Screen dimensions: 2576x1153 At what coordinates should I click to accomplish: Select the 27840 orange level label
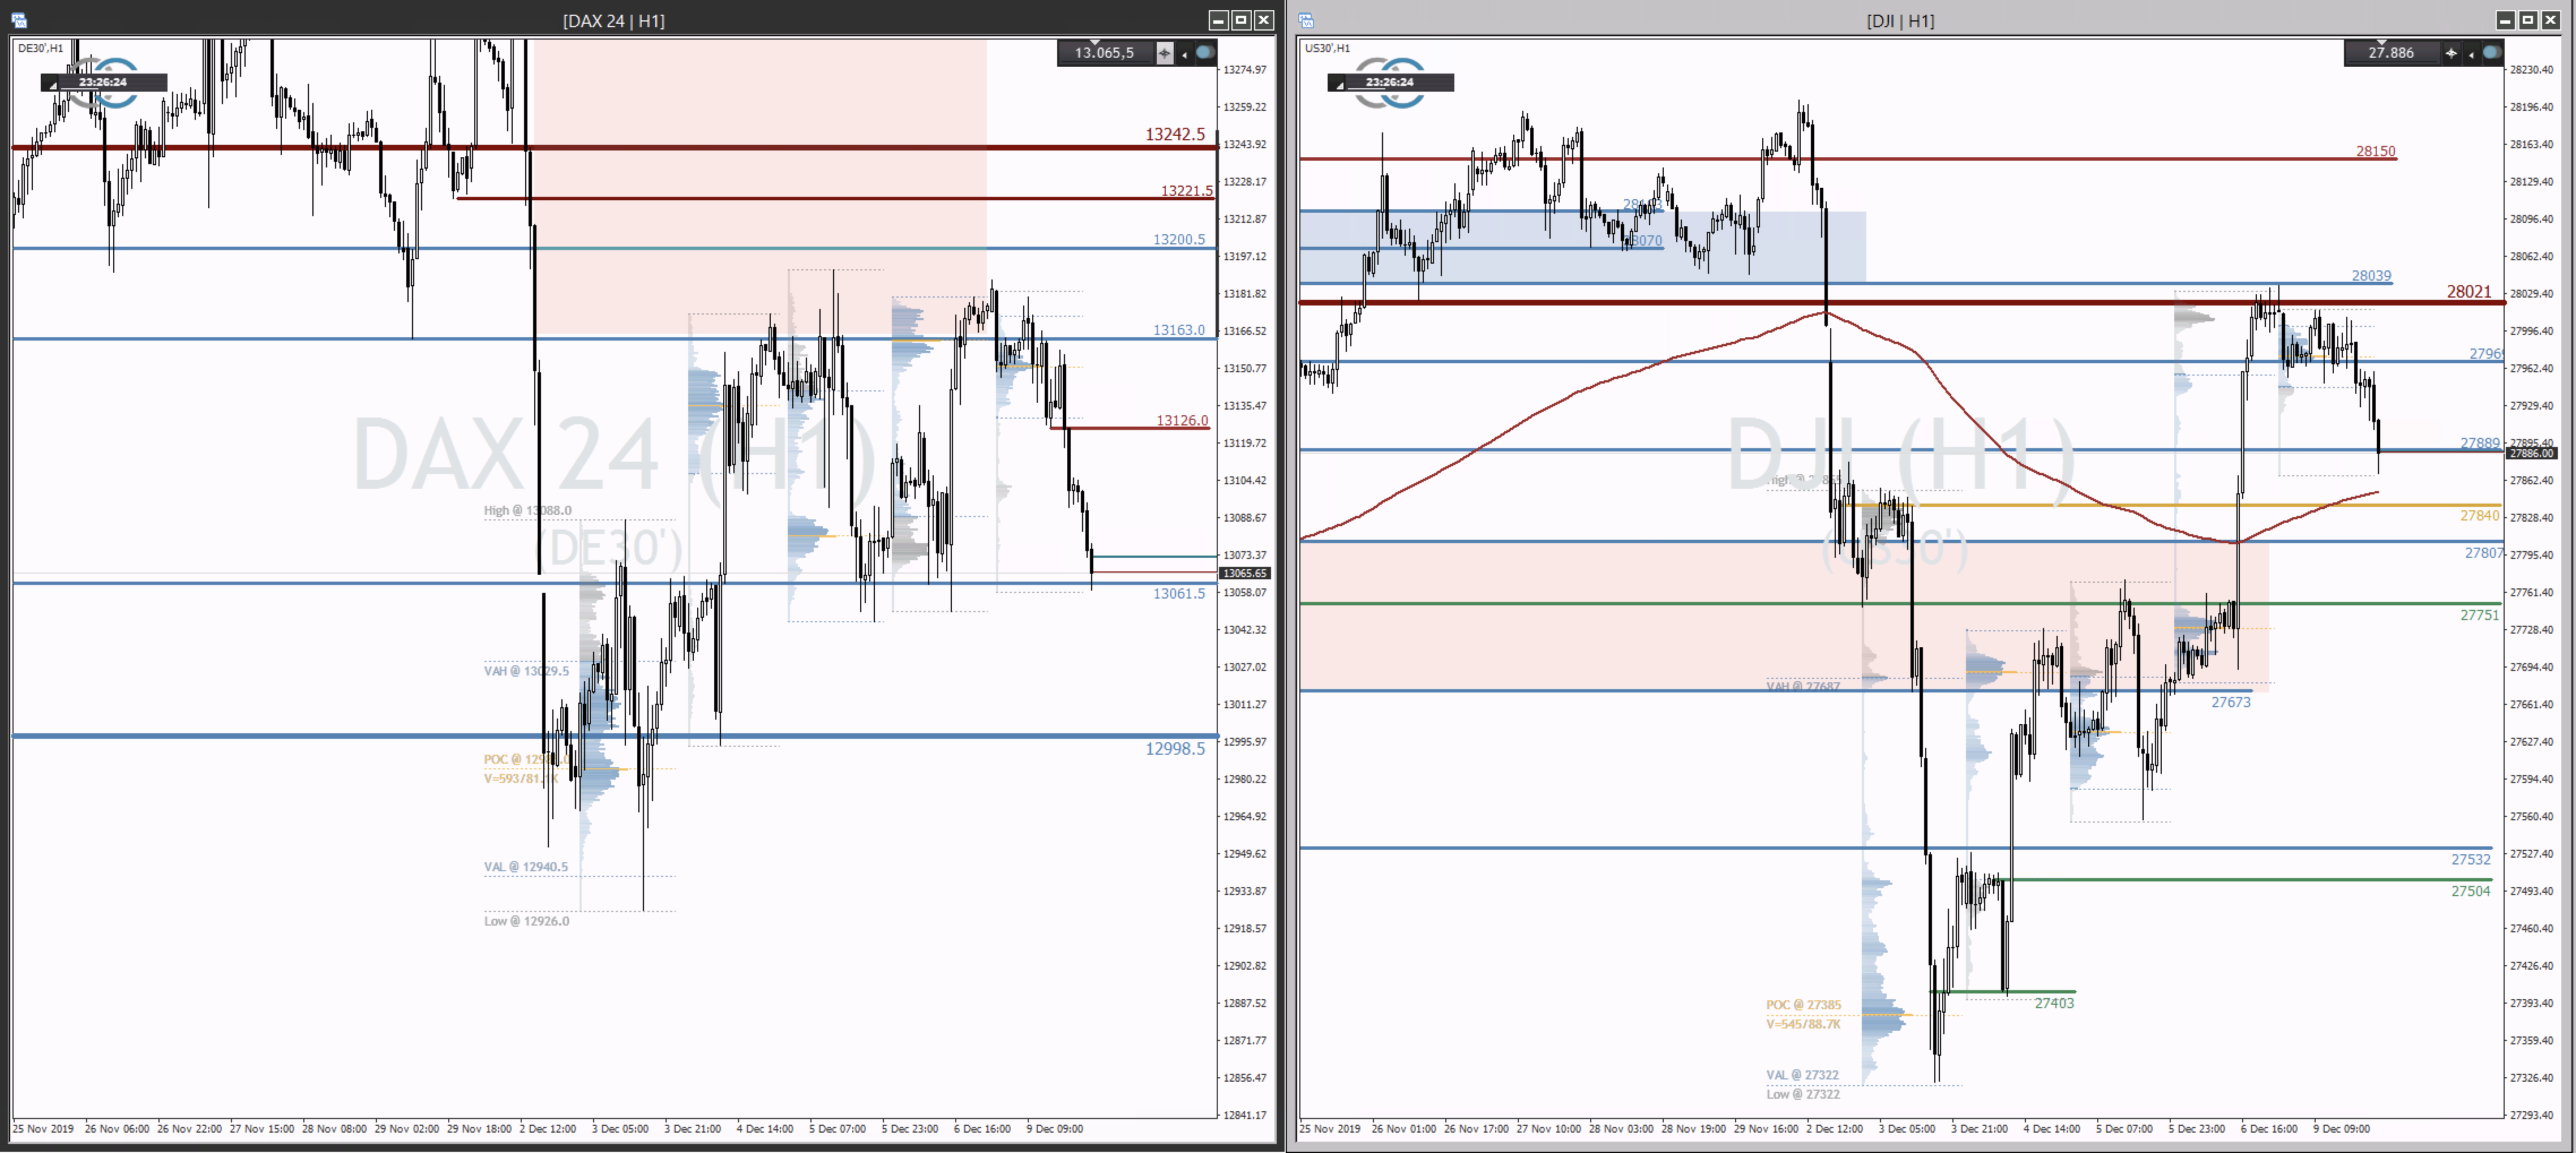tap(2479, 515)
